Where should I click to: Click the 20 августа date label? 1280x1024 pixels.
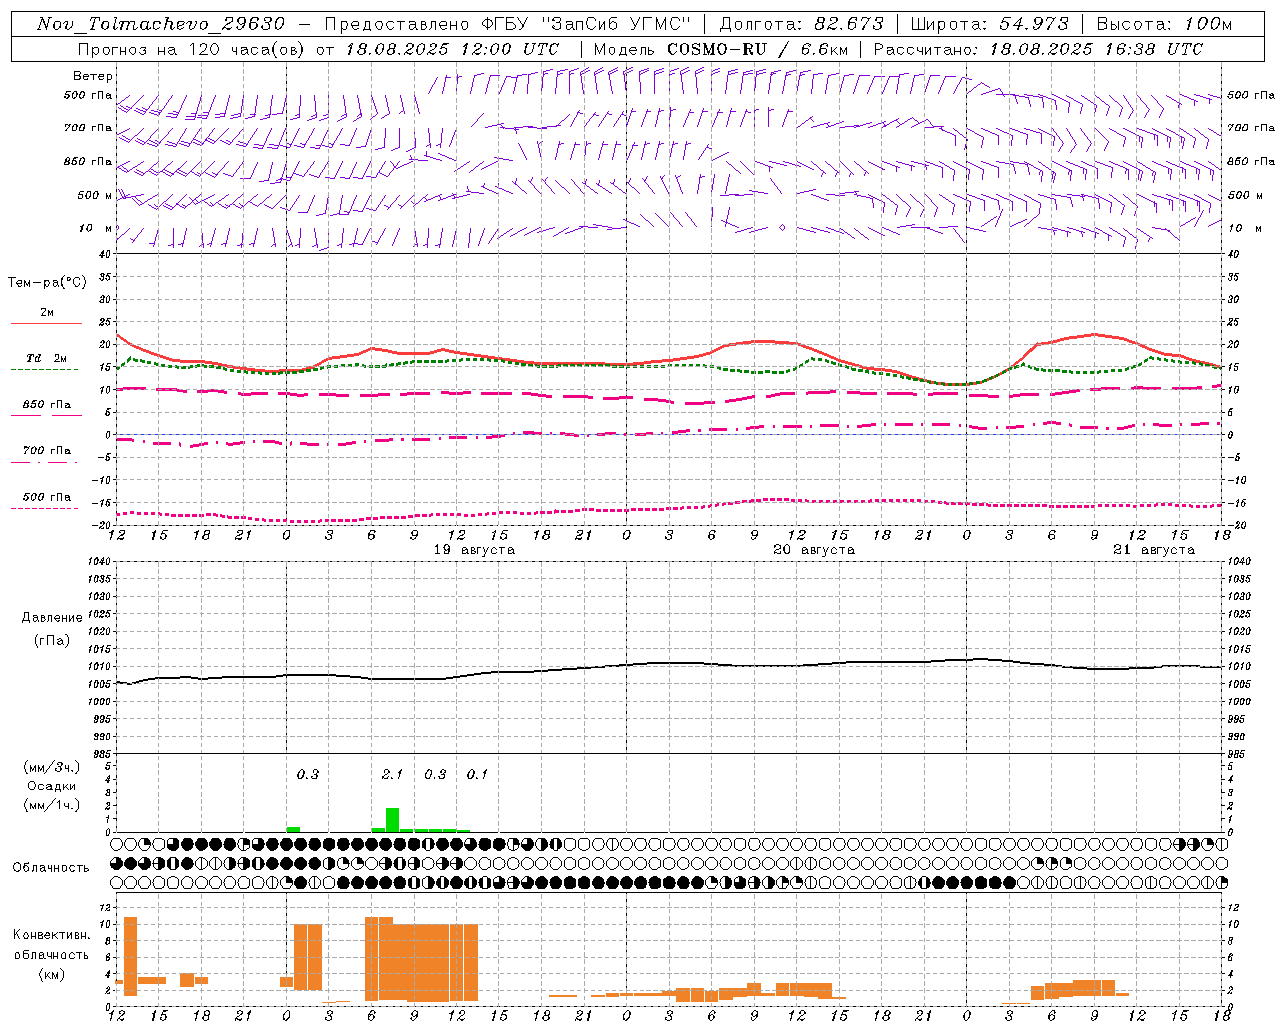coord(814,550)
